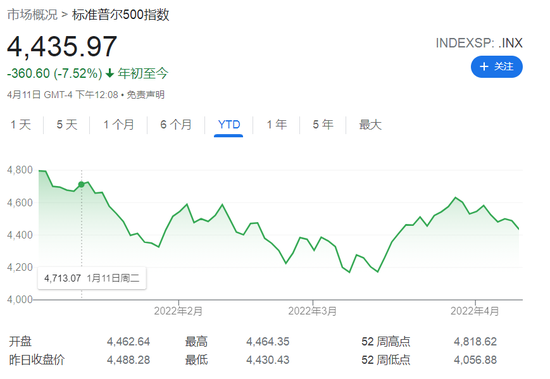Show the 最大 full history range
Screen dimensions: 550x379
(x=370, y=125)
